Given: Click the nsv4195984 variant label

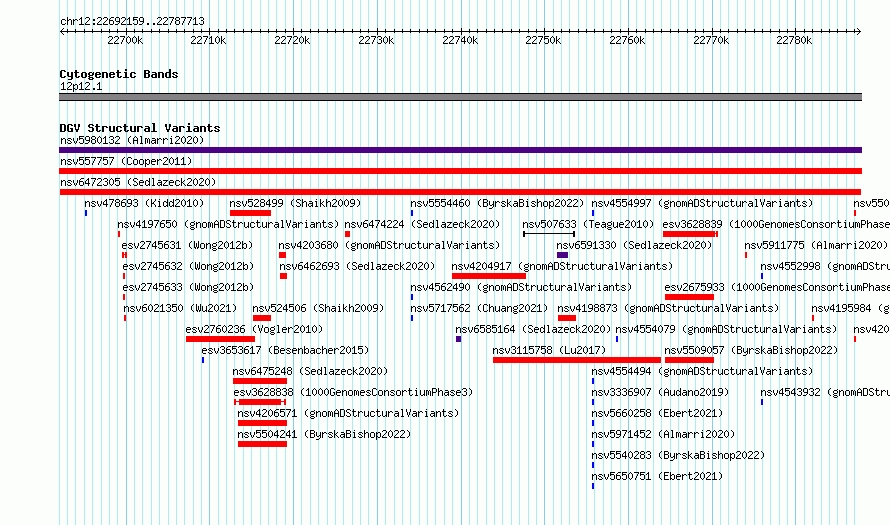Looking at the screenshot, I should 850,308.
